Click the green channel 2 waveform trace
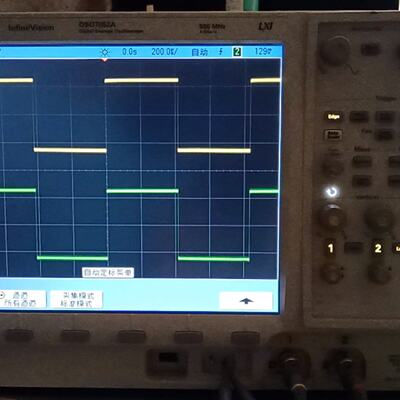This screenshot has height=400, width=400. (142, 191)
